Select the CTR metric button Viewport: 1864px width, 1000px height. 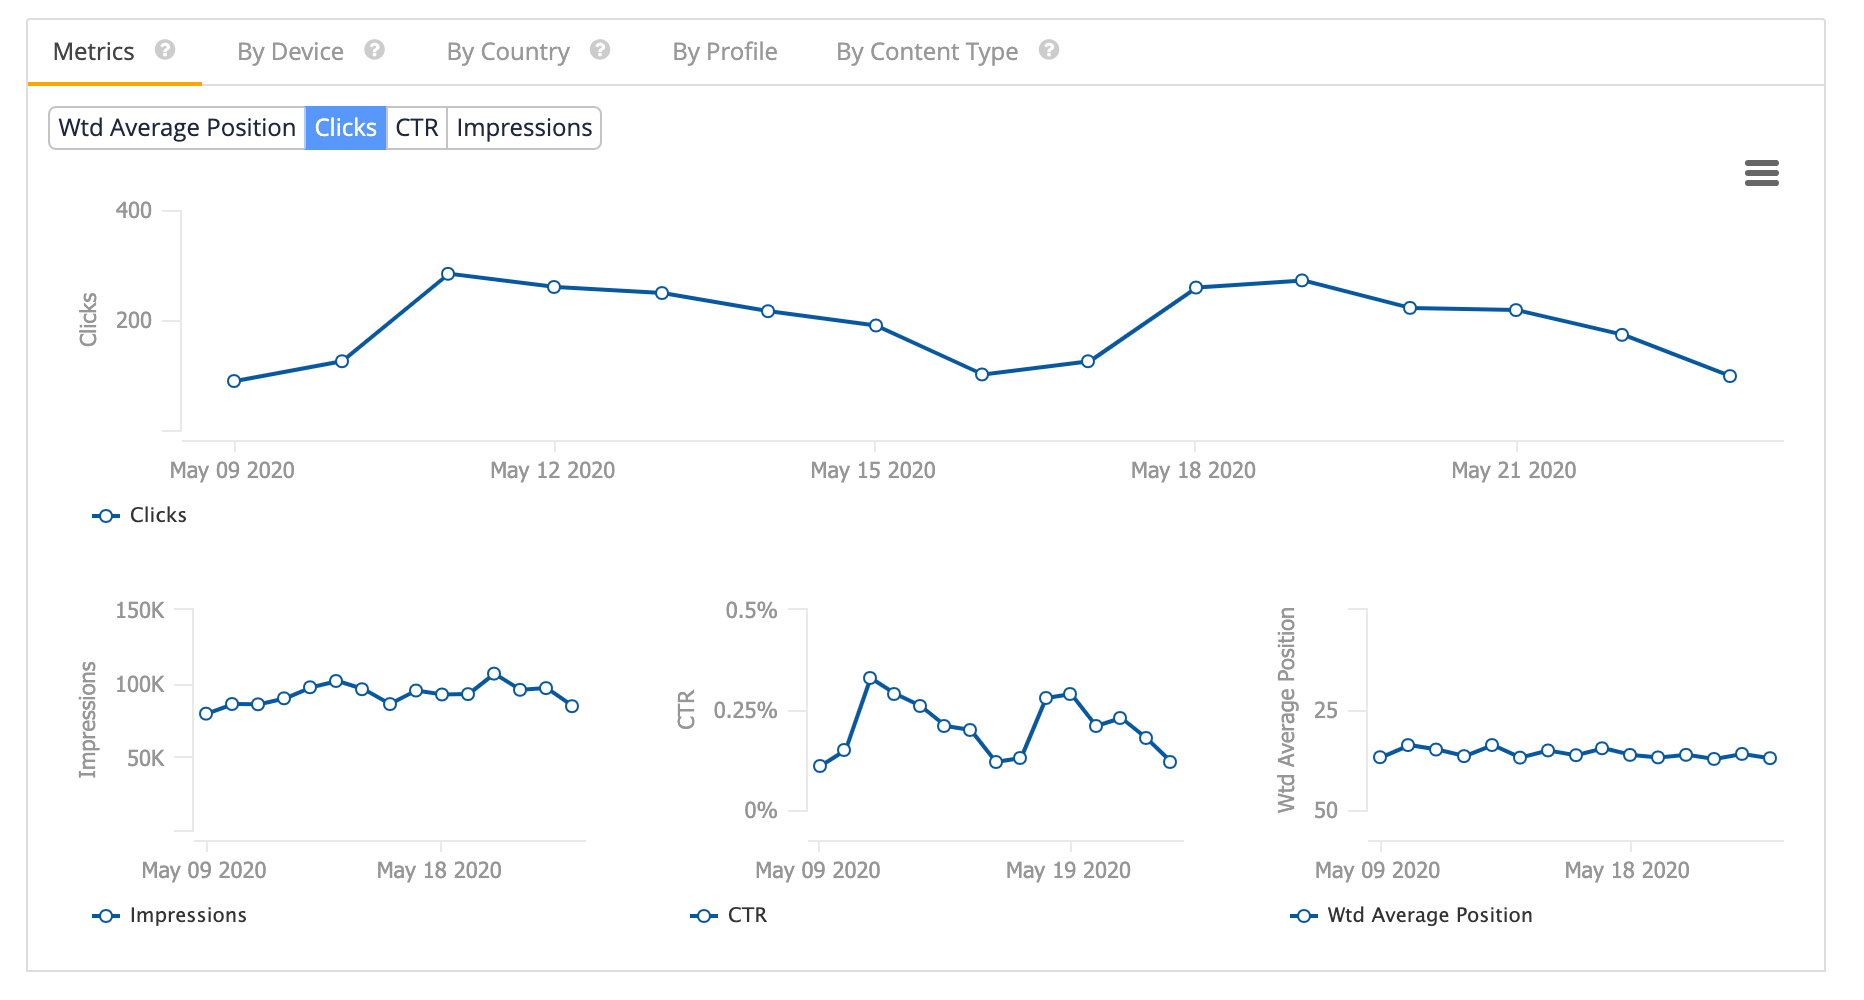(x=416, y=127)
